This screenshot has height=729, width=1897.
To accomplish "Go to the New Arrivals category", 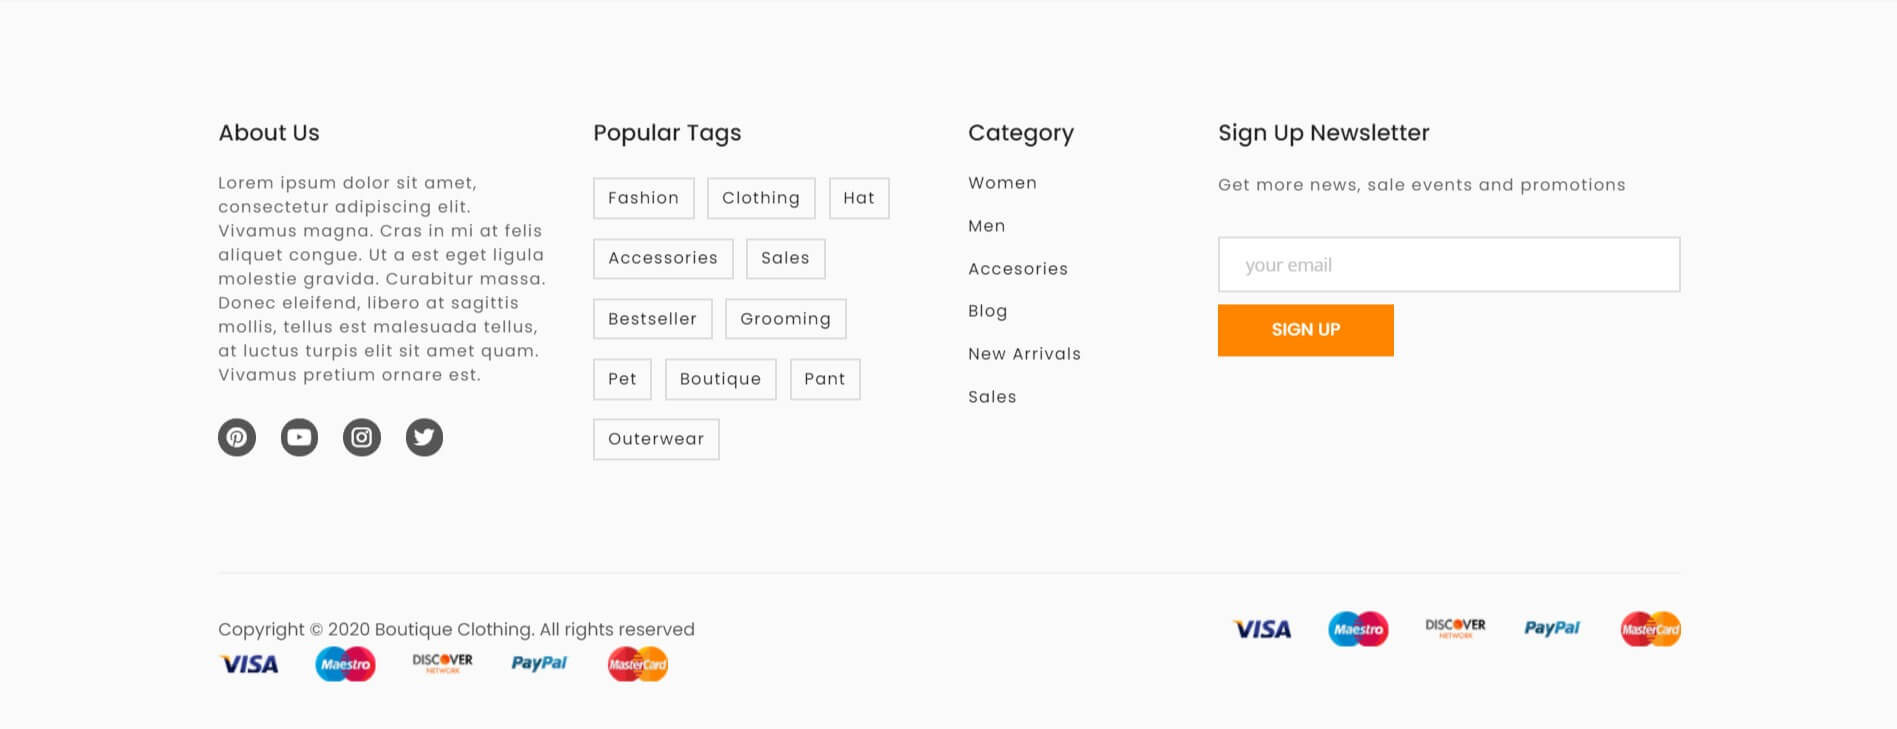I will click(1024, 354).
